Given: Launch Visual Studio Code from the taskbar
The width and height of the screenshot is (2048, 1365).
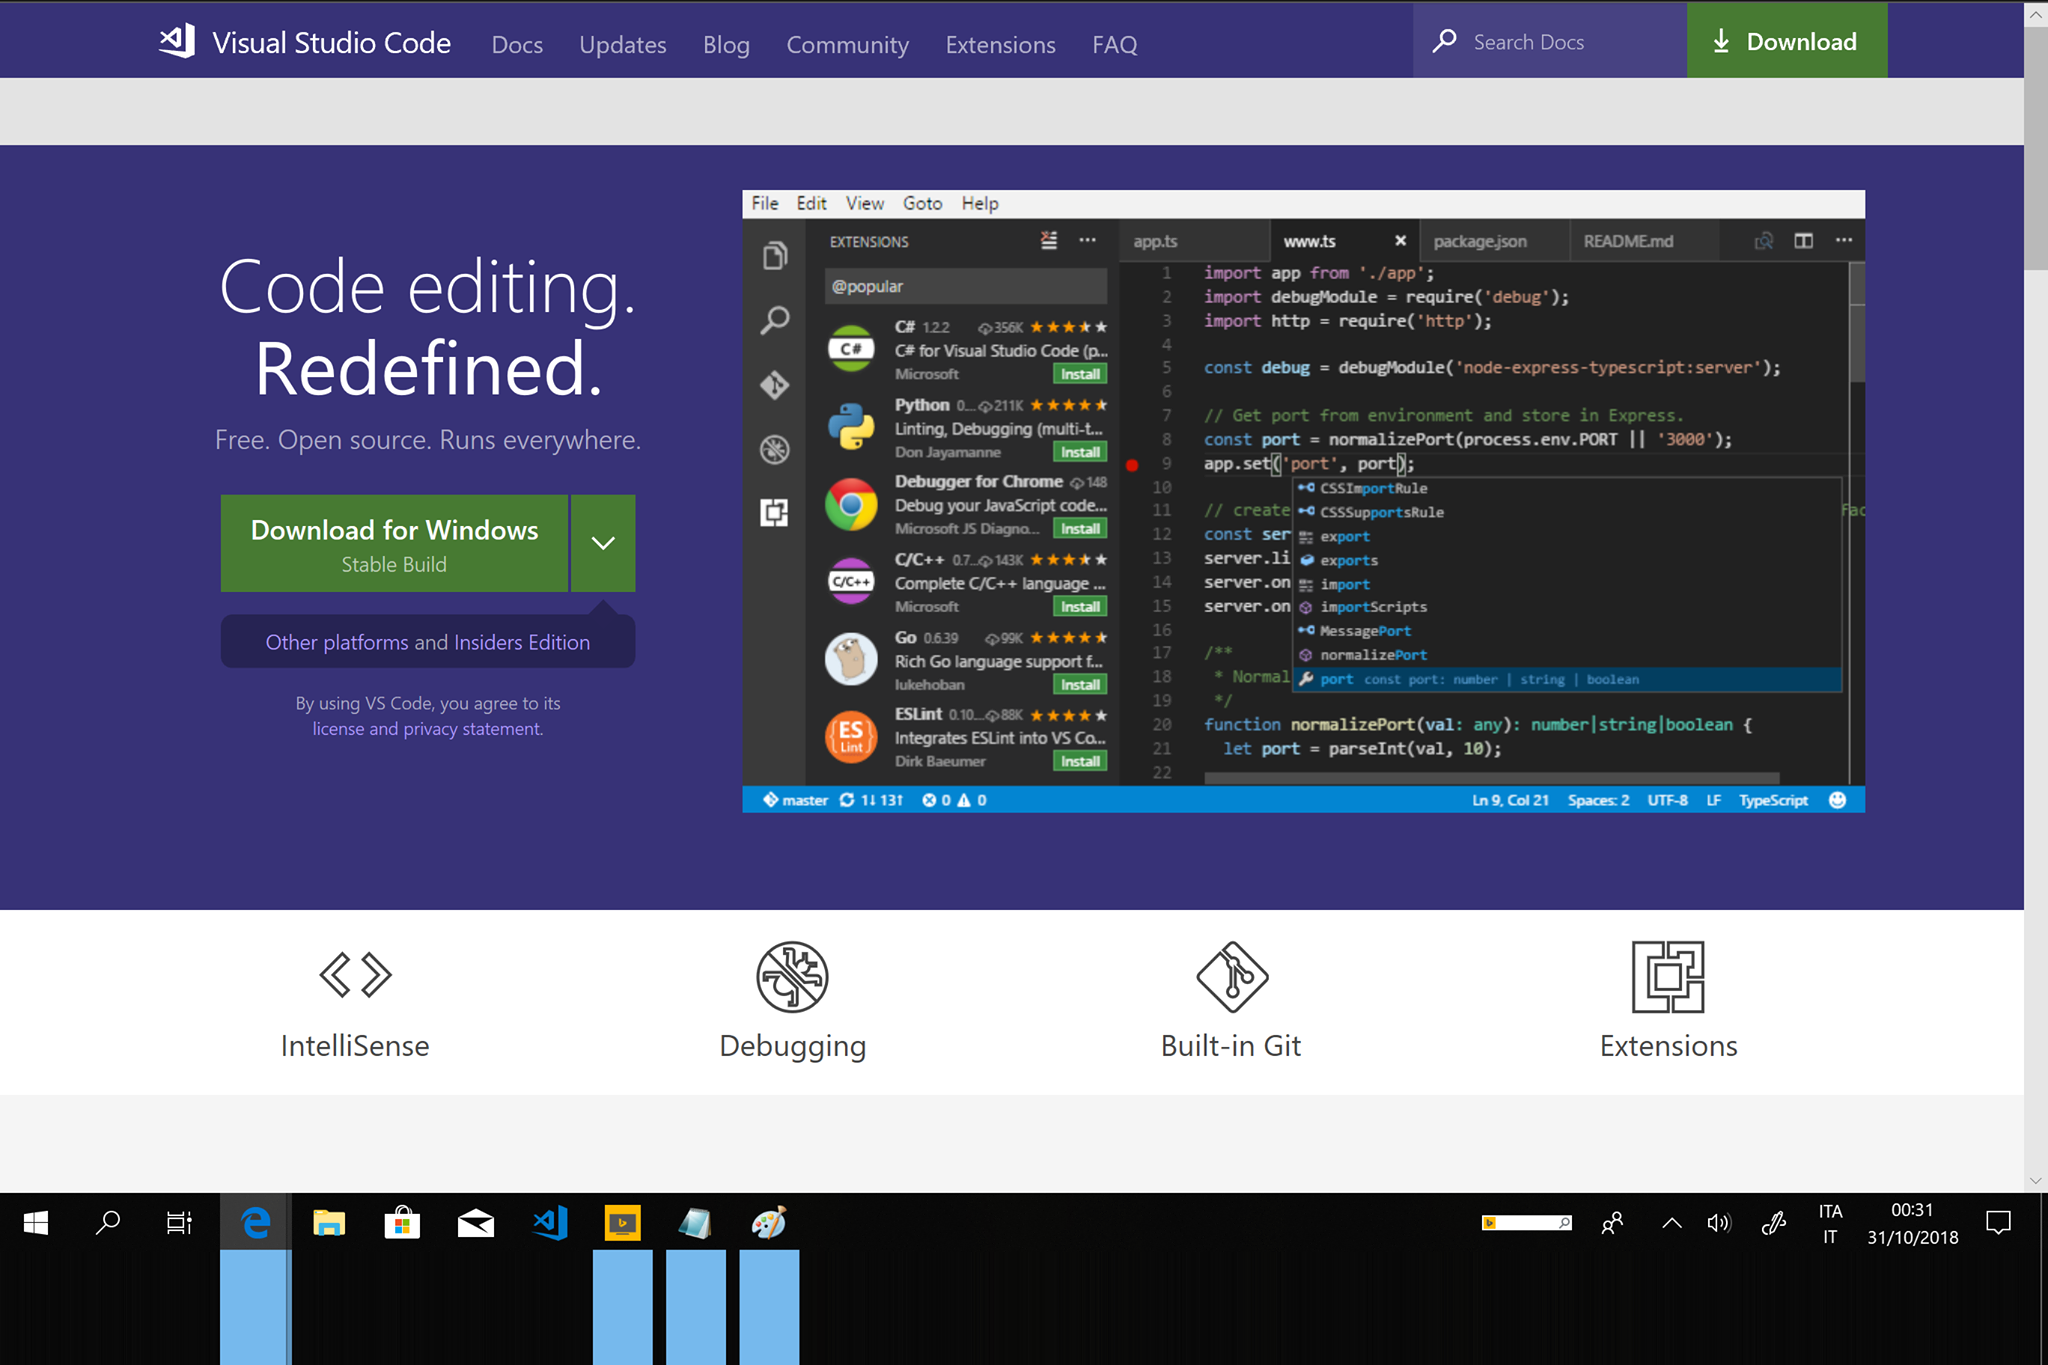Looking at the screenshot, I should [x=550, y=1222].
